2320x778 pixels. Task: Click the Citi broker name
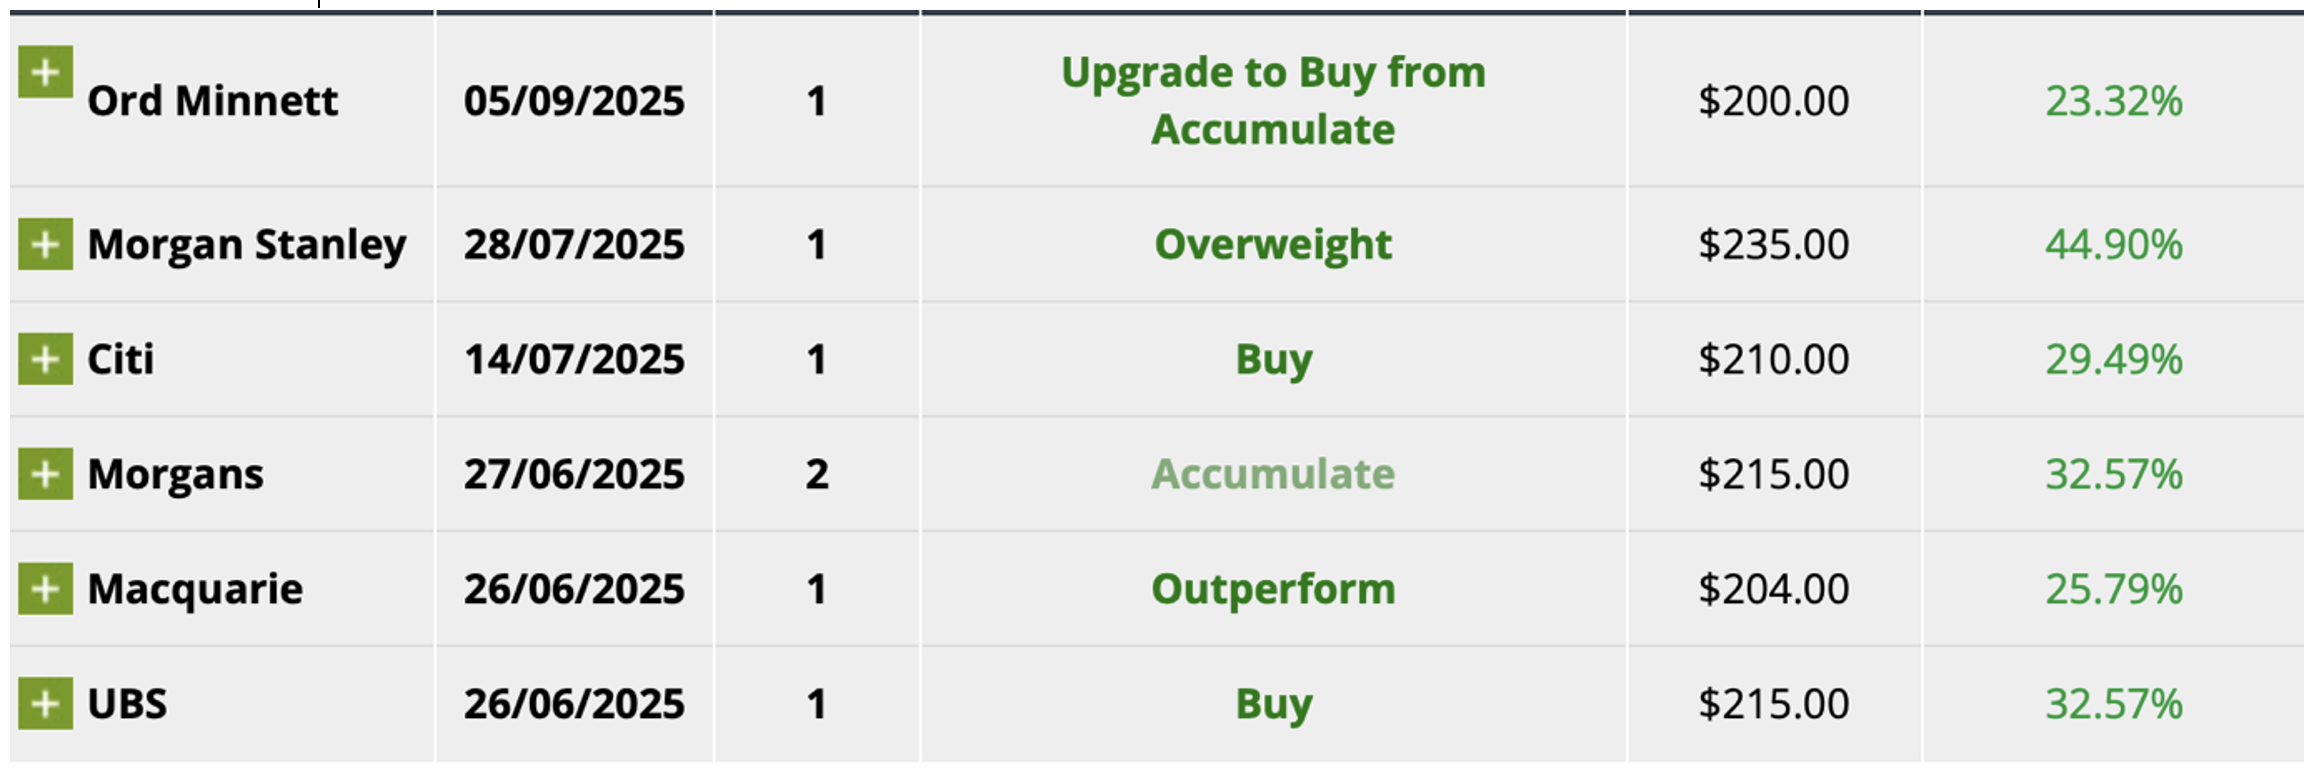[x=121, y=360]
